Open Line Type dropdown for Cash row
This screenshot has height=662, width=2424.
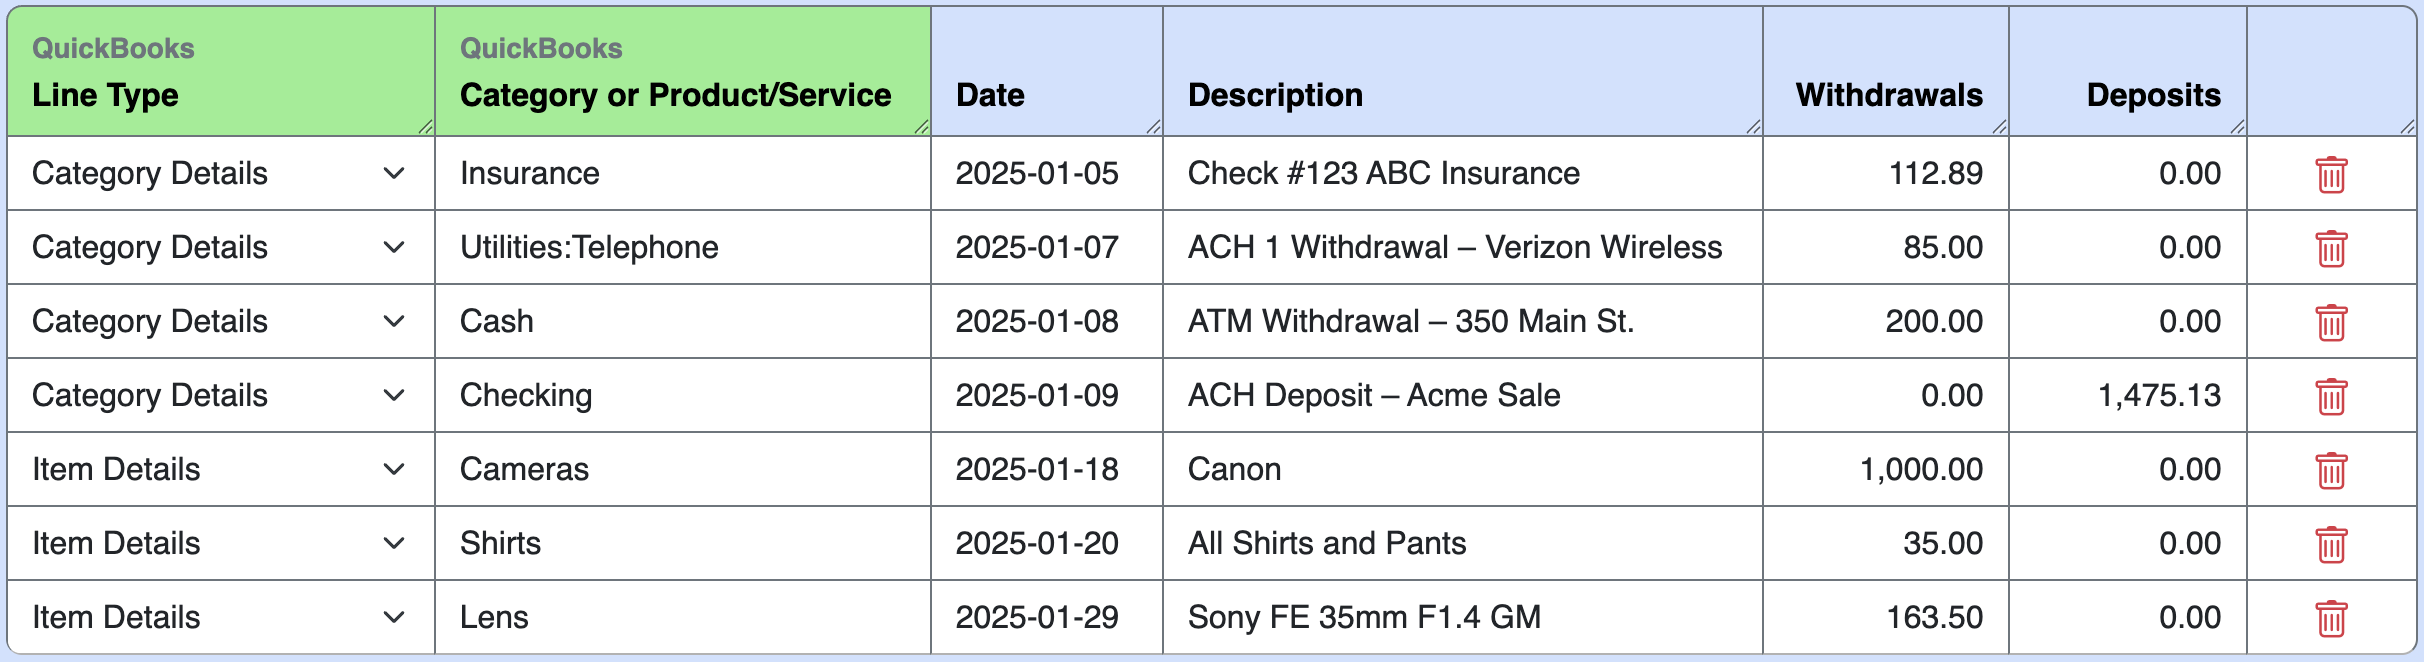pyautogui.click(x=220, y=321)
